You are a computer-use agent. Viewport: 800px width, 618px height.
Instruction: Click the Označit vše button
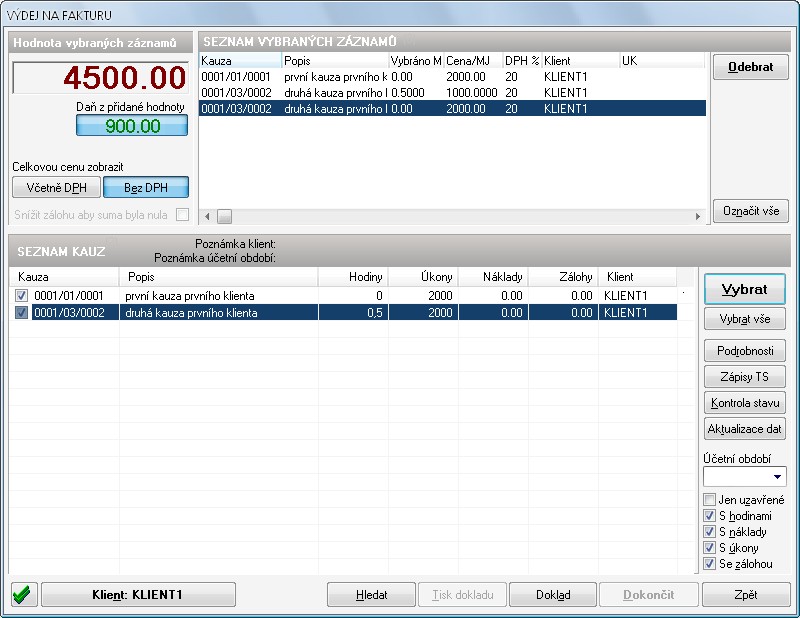click(751, 211)
